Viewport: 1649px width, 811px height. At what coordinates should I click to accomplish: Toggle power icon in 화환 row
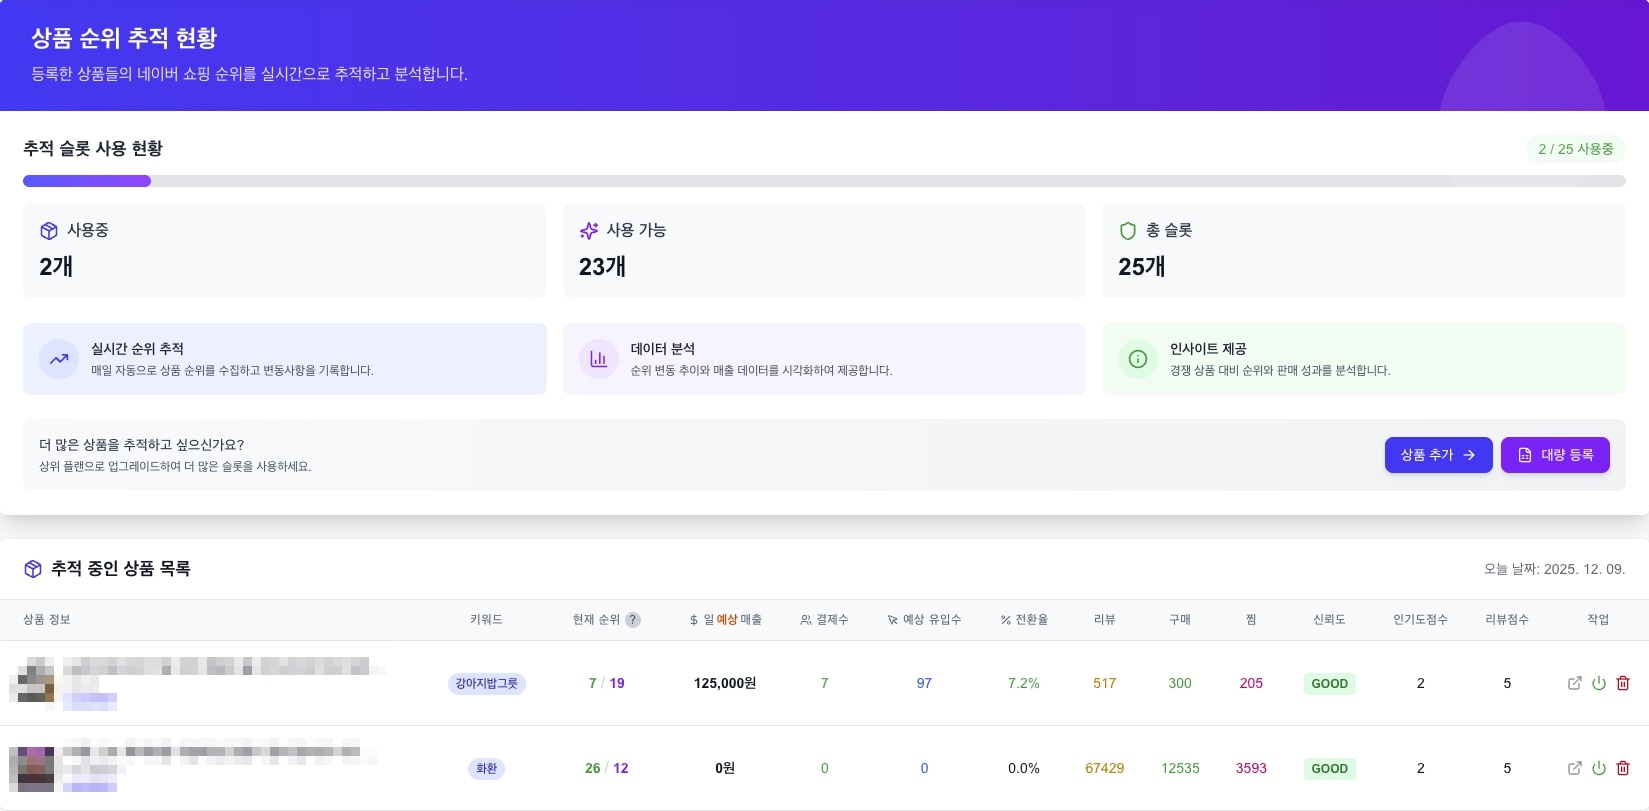(x=1599, y=768)
